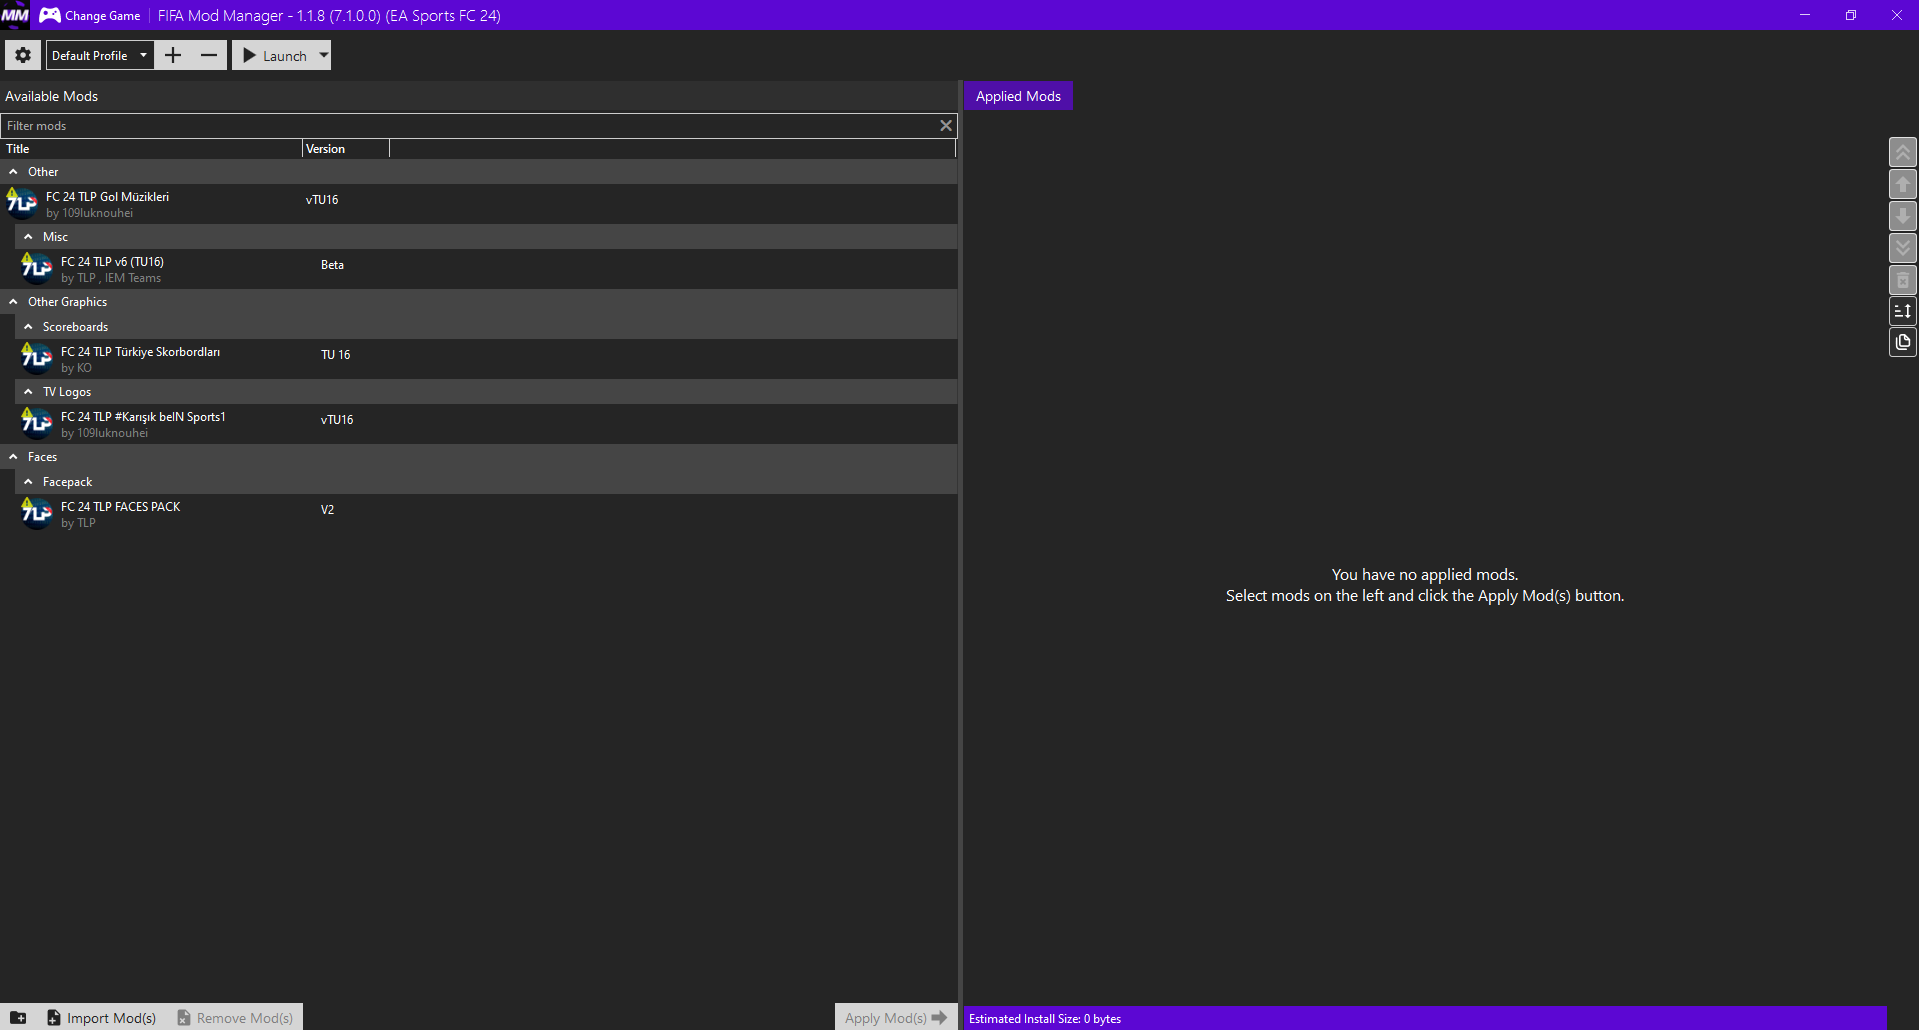Click TLP icon of FC 24 TLP Gol Müzikleri
The image size is (1919, 1030).
[22, 204]
